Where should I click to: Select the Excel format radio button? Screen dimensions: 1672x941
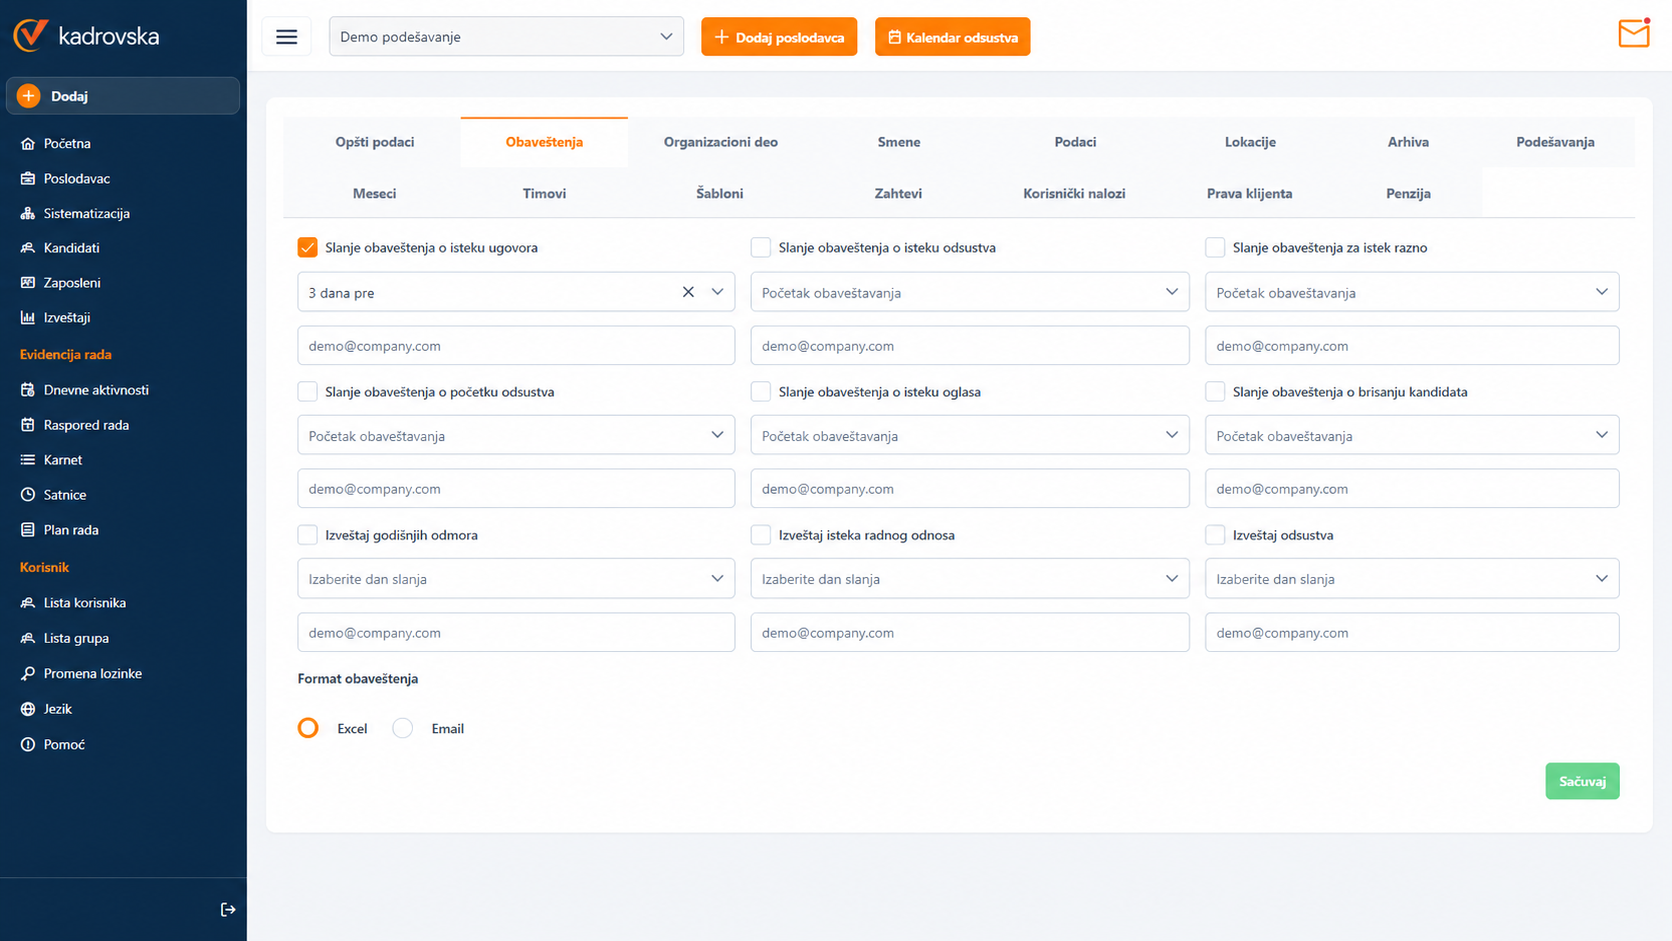click(x=308, y=728)
